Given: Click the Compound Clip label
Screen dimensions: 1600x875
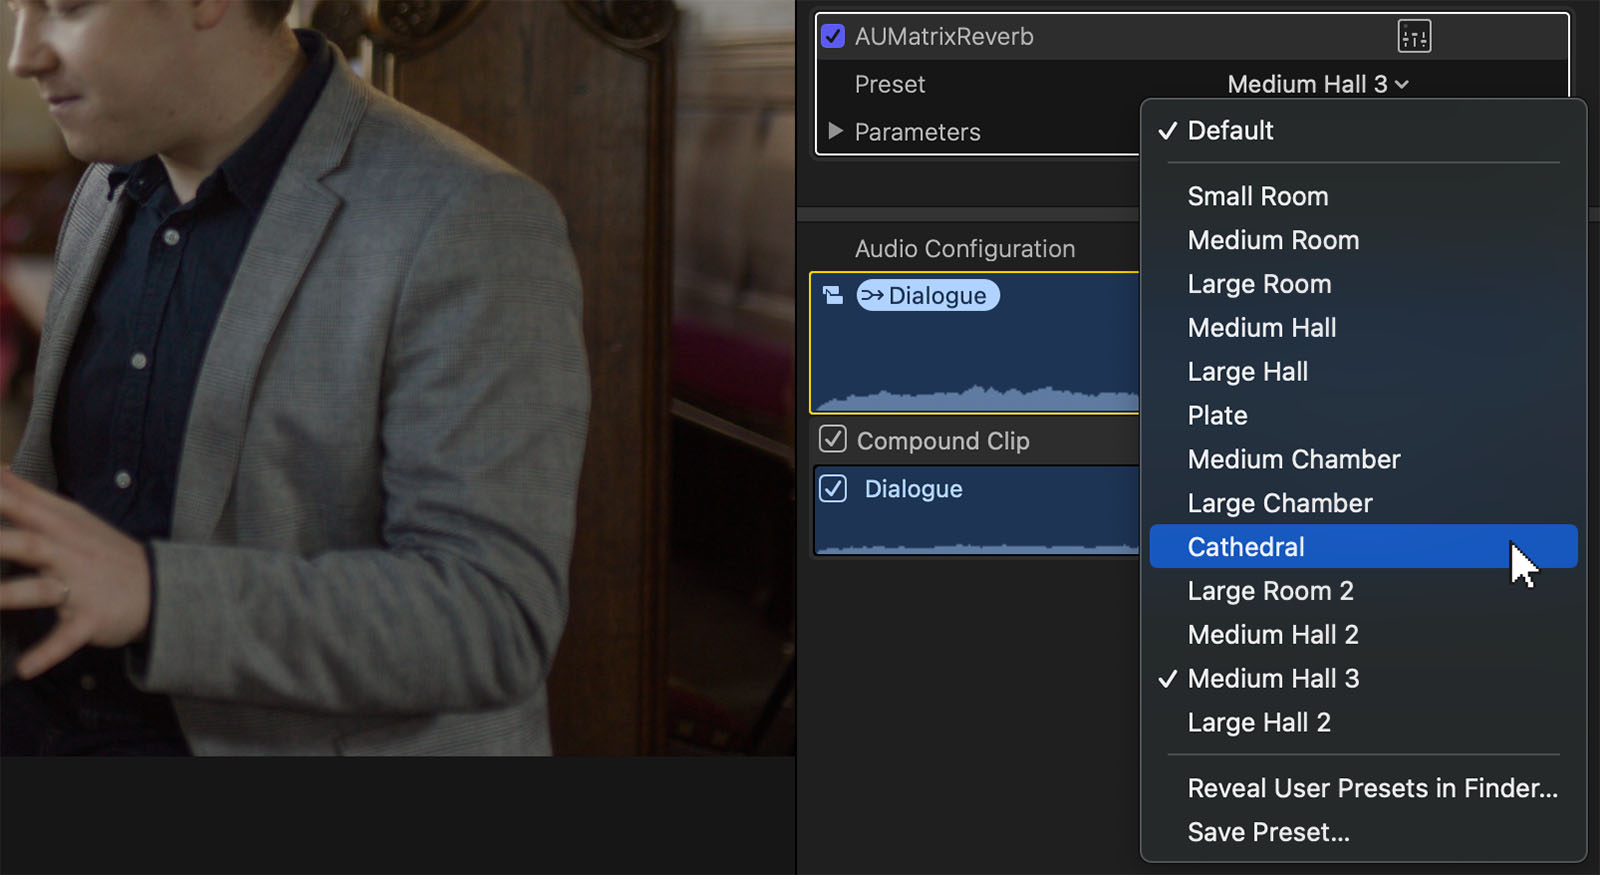Looking at the screenshot, I should (x=943, y=441).
